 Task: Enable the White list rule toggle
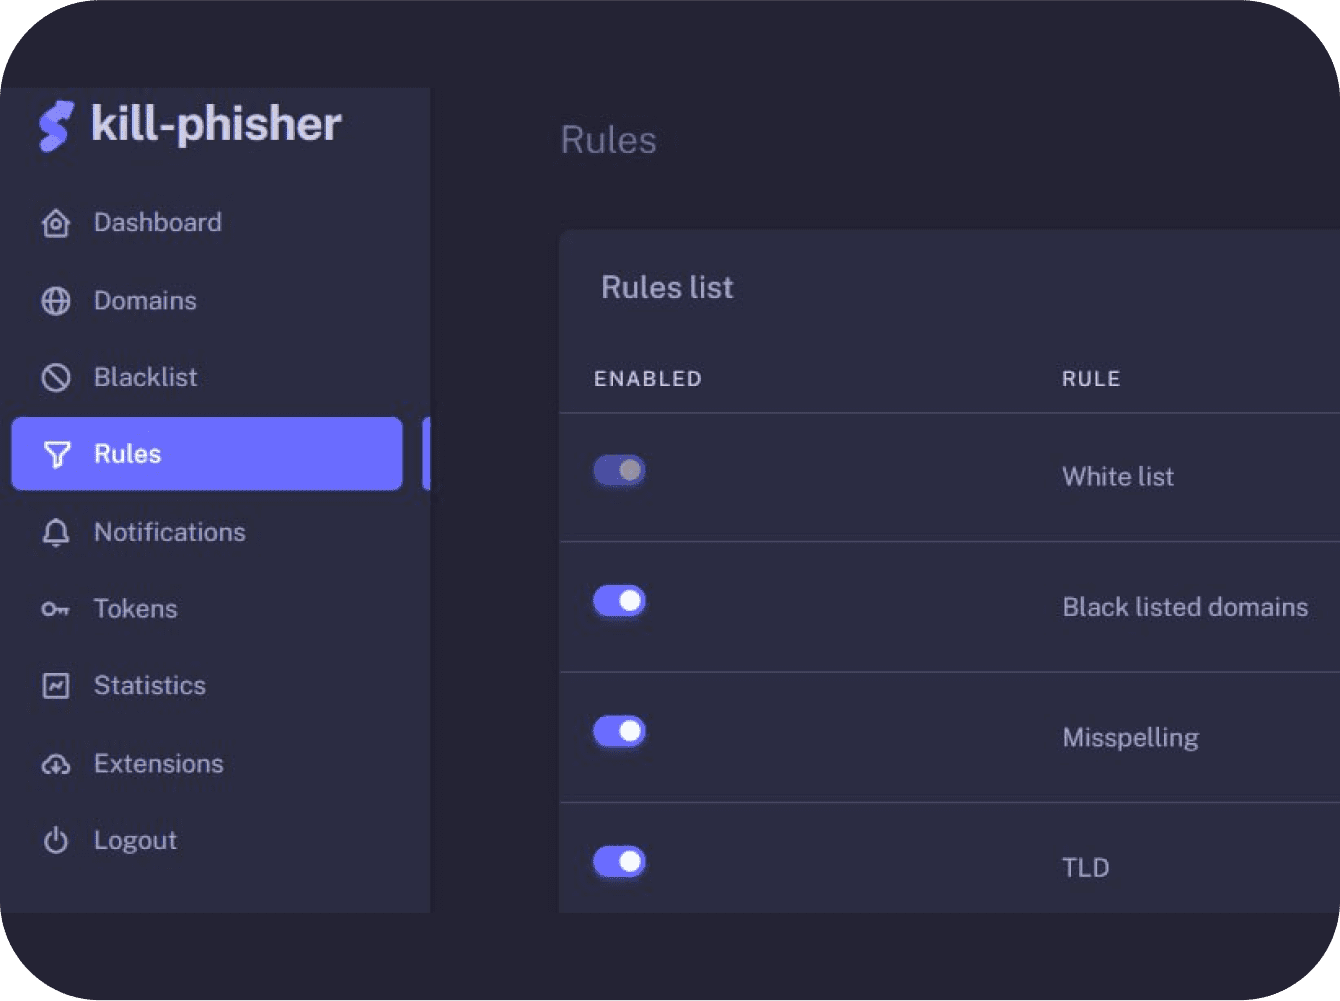(619, 470)
